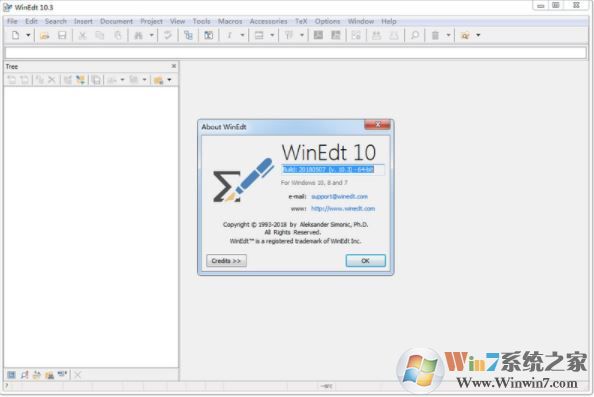Open the http://www.winedt.com link
This screenshot has height=397, width=594.
tap(343, 208)
